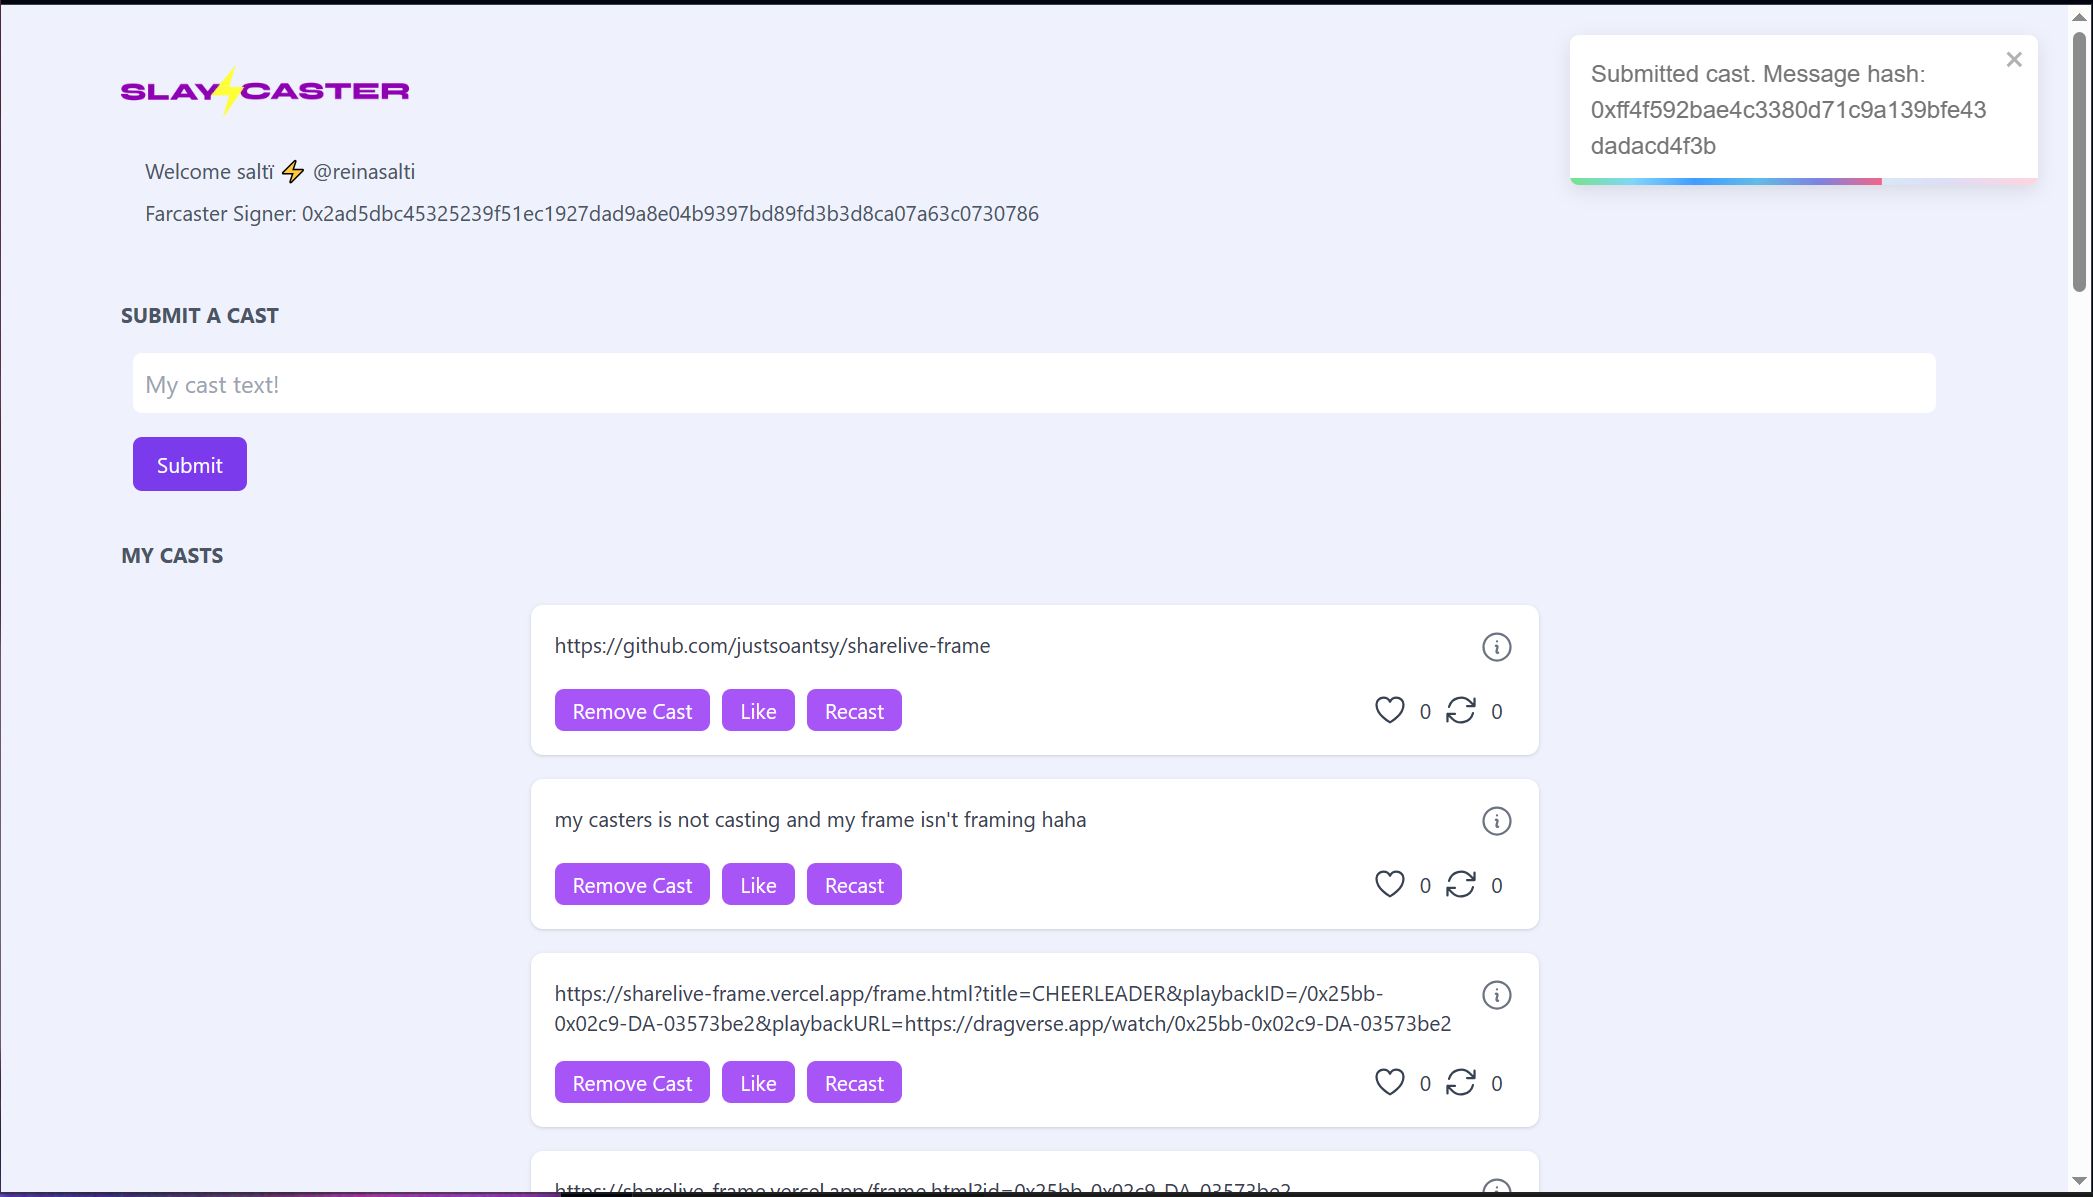
Task: Remove the 'my casters is not casting' cast
Action: (632, 885)
